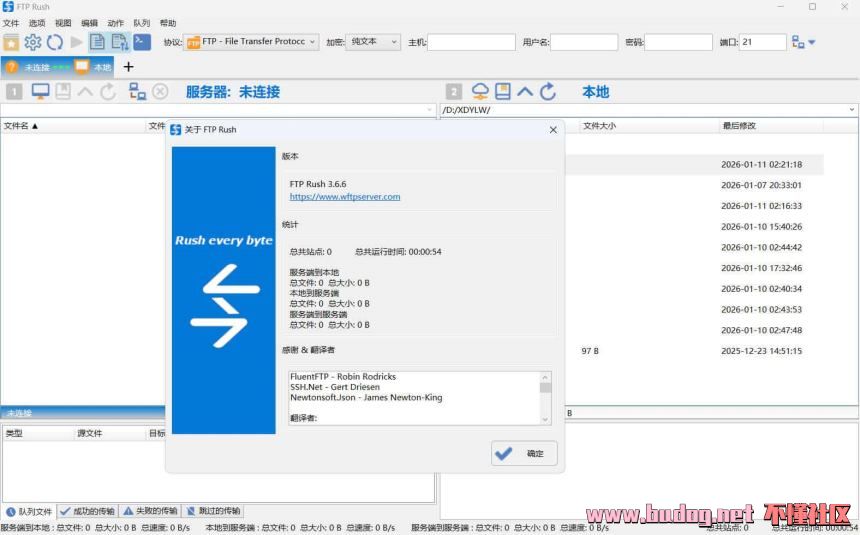
Task: Click the credits list scrollbar up arrow
Action: click(545, 377)
